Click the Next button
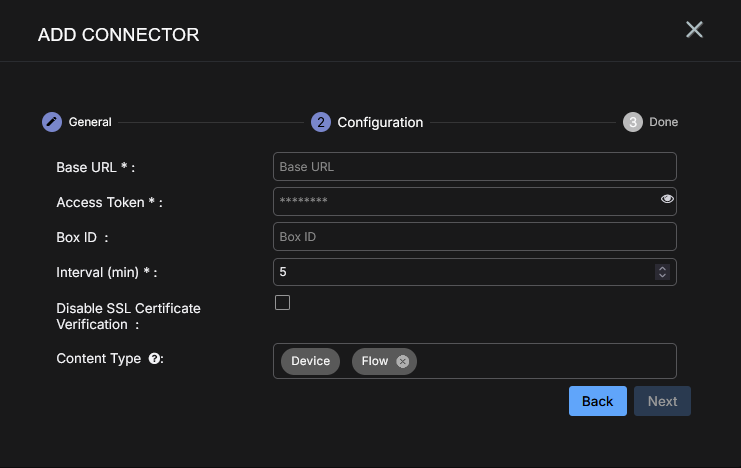741x468 pixels. [x=662, y=401]
